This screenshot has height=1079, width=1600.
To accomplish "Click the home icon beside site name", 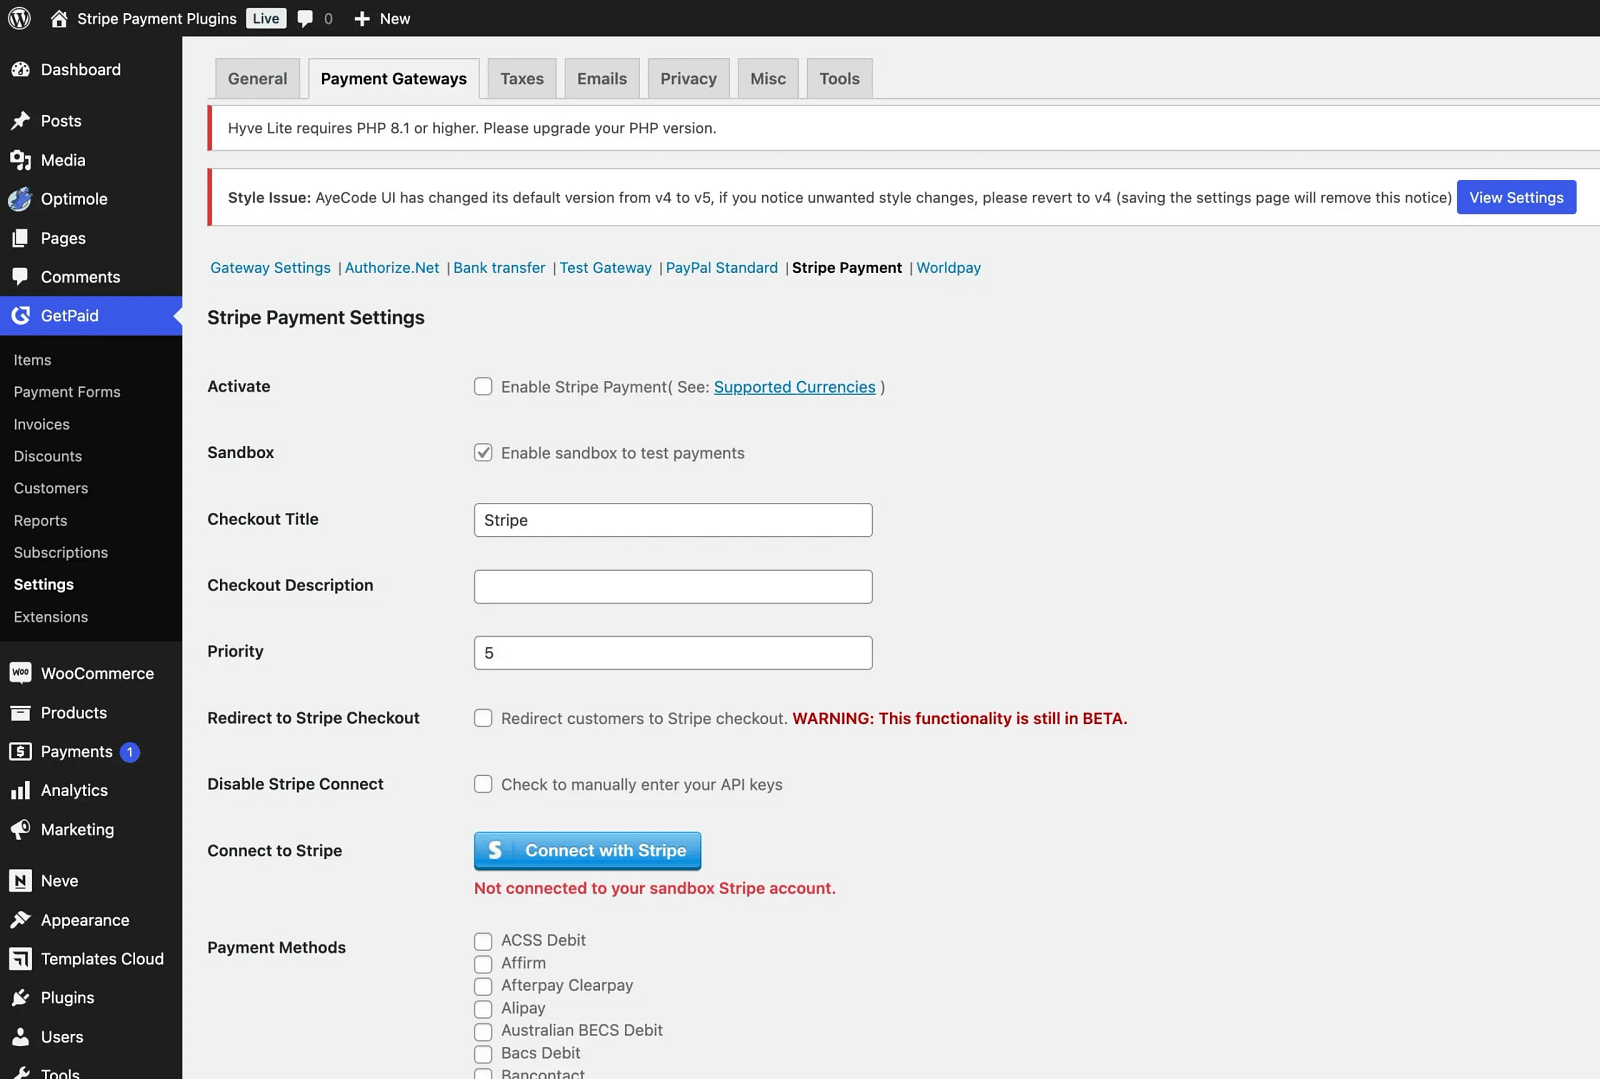I will point(59,18).
